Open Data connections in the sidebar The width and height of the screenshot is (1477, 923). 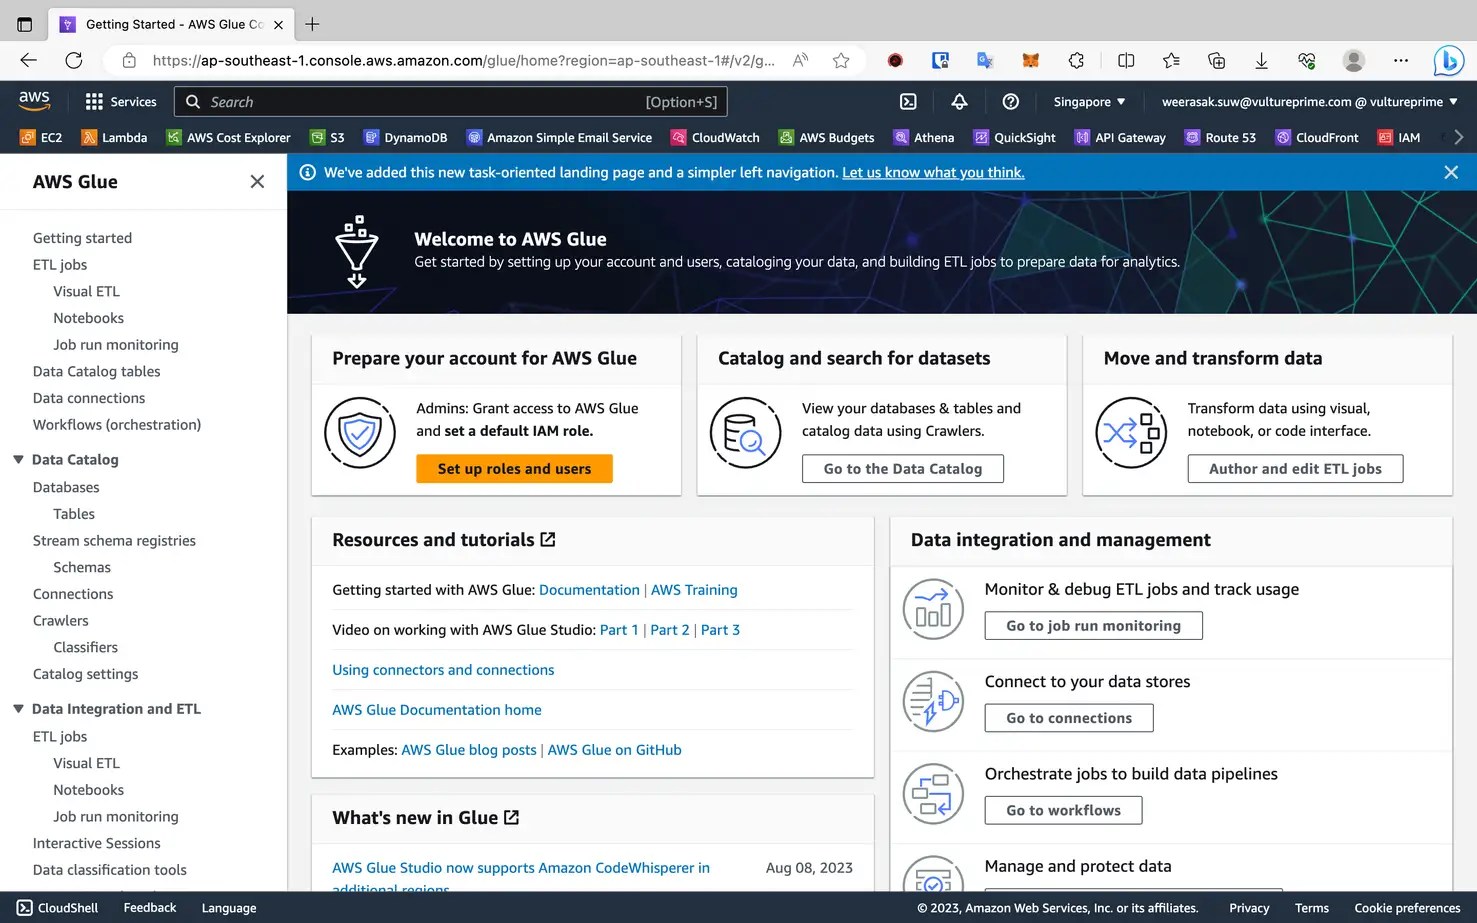click(89, 398)
